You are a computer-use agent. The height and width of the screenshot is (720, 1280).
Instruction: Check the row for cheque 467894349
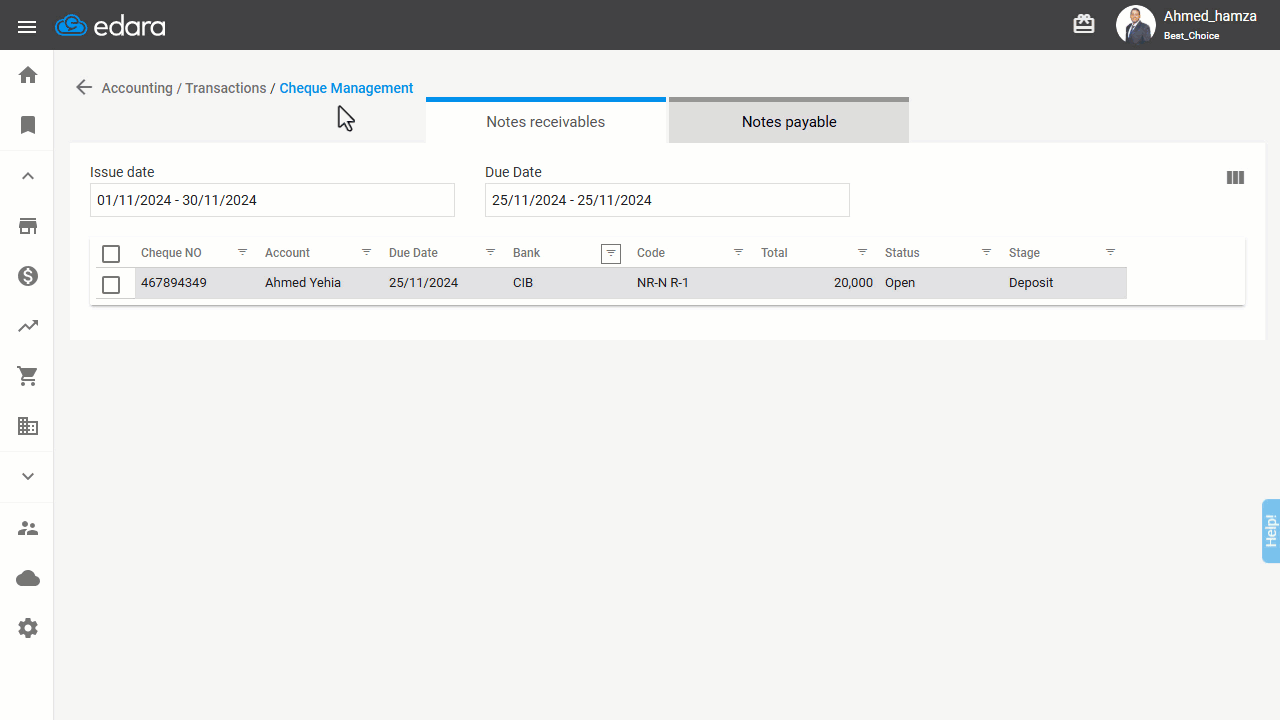(111, 285)
